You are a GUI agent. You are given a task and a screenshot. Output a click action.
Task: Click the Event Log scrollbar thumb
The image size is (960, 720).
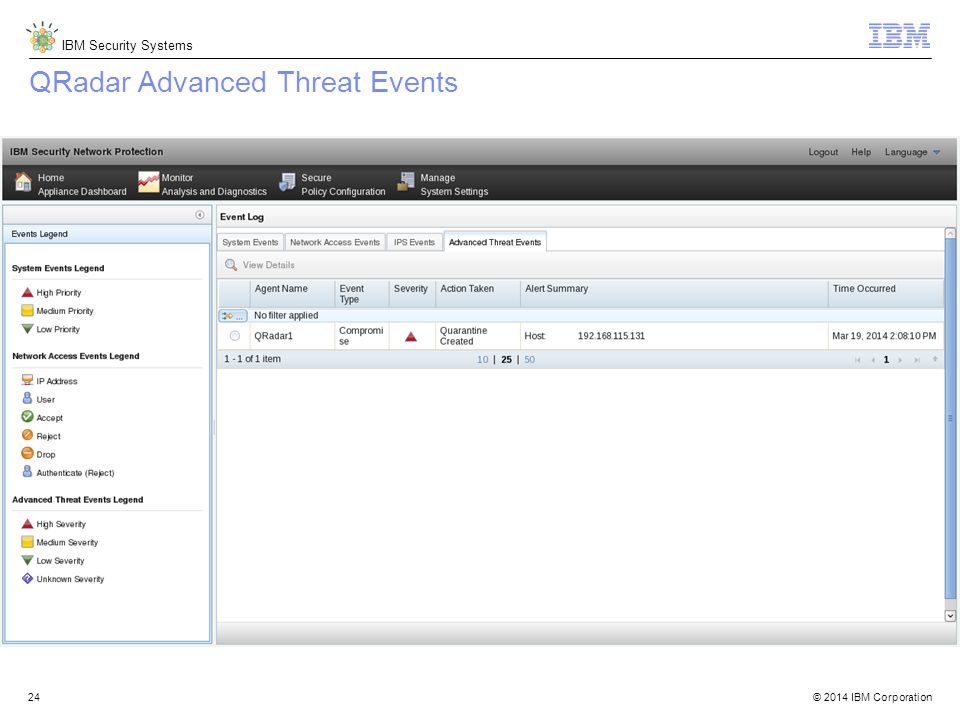point(950,419)
